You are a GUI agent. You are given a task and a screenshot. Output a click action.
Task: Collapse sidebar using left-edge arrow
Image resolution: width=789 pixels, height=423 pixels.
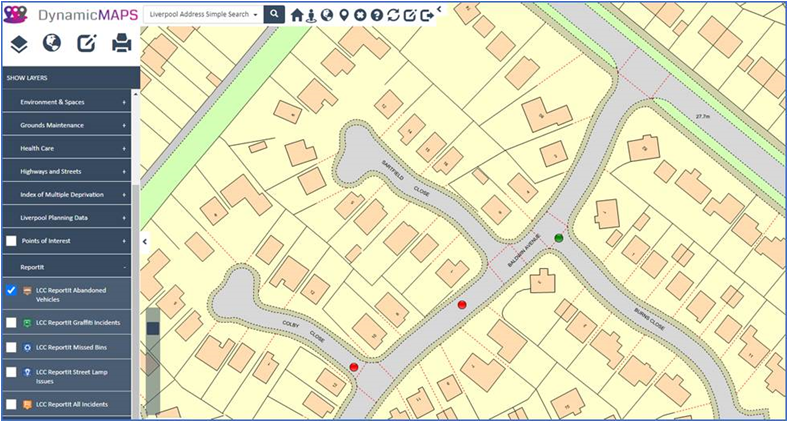click(x=144, y=242)
